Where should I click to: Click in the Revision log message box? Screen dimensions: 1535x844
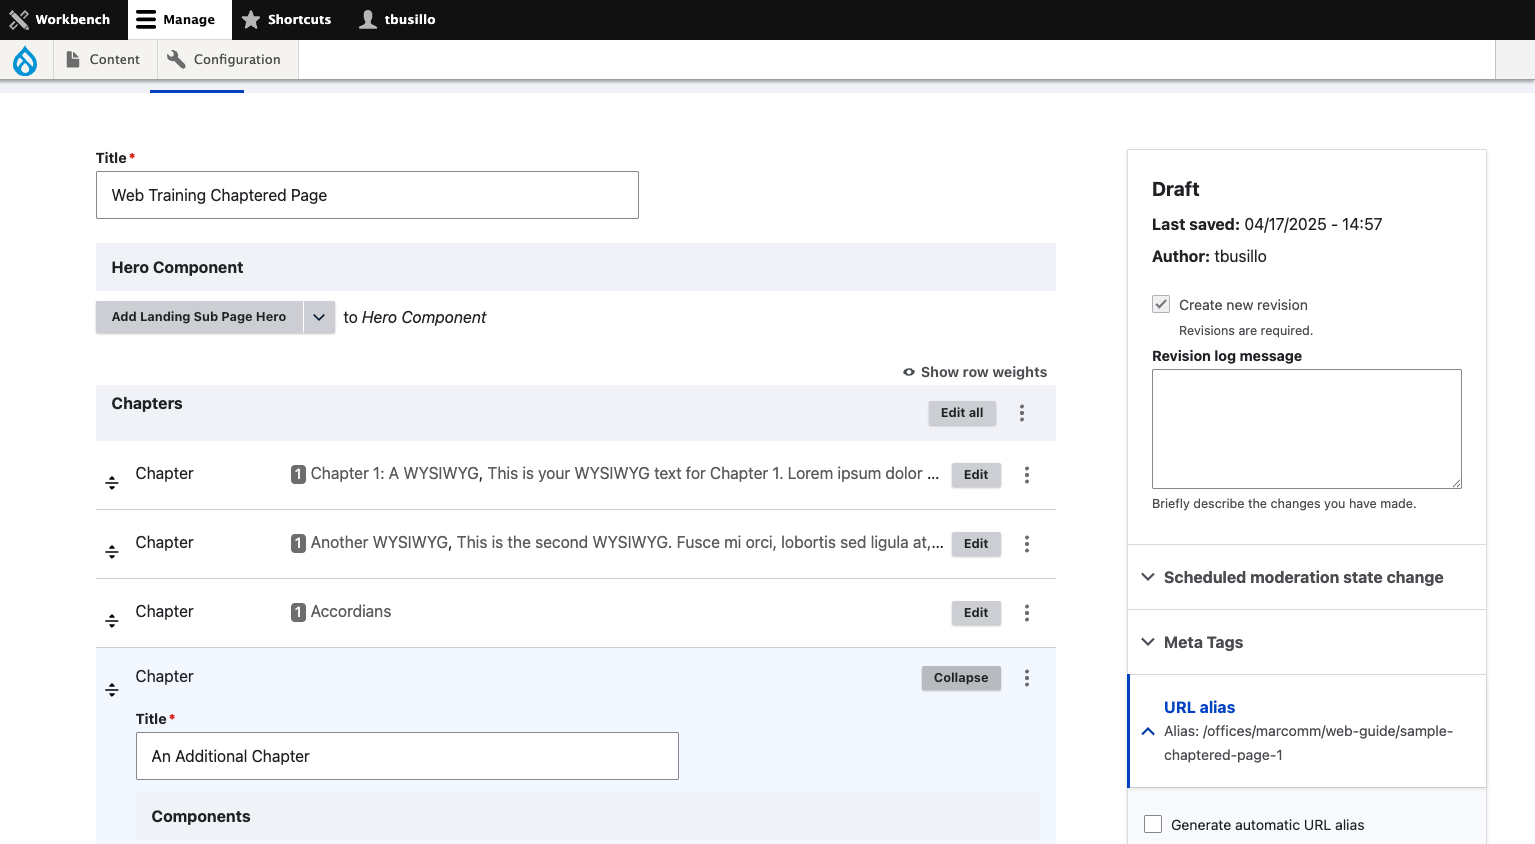1306,429
